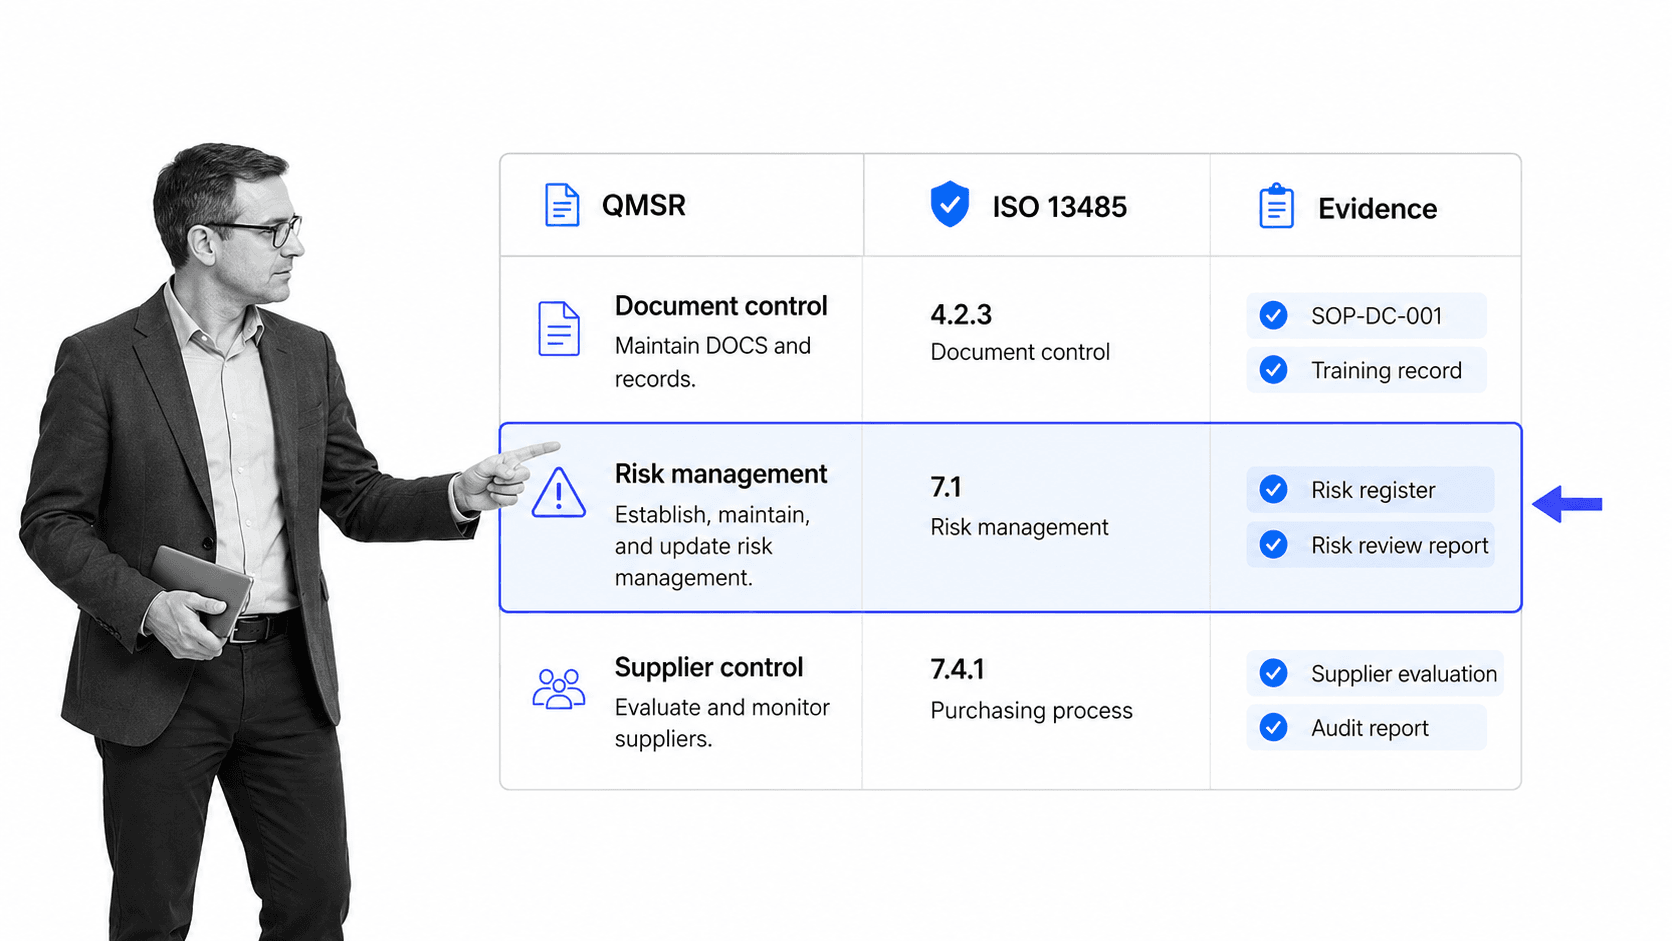Click the QMSR document icon in header

(x=561, y=205)
